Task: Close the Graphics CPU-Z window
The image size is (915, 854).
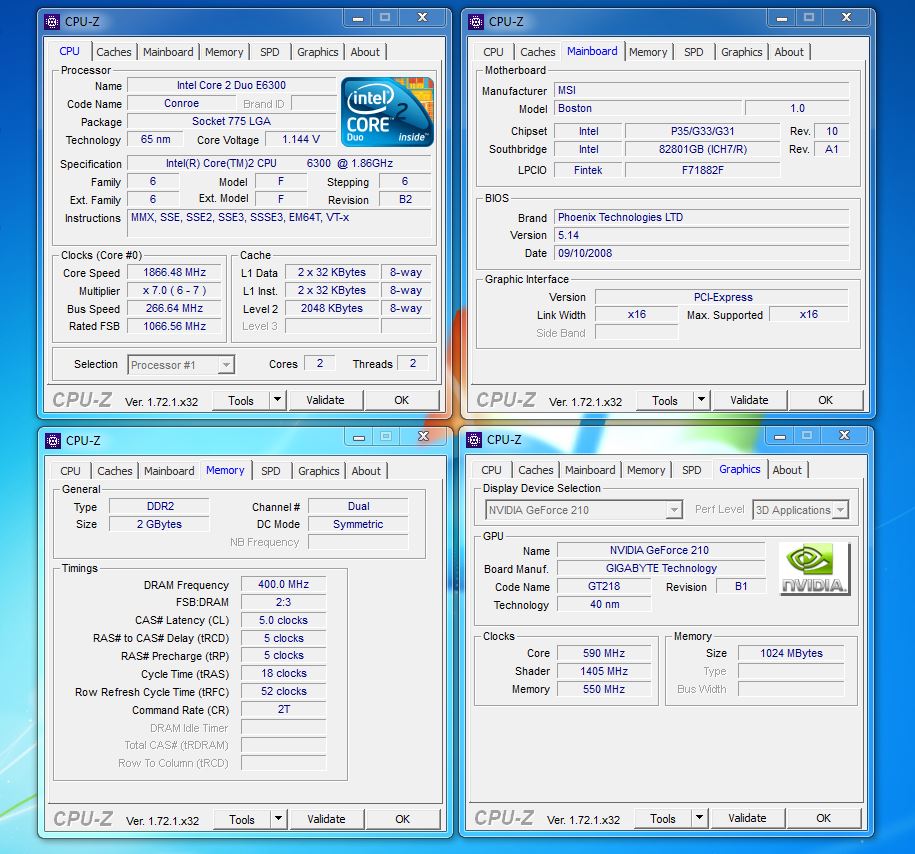Action: click(844, 435)
